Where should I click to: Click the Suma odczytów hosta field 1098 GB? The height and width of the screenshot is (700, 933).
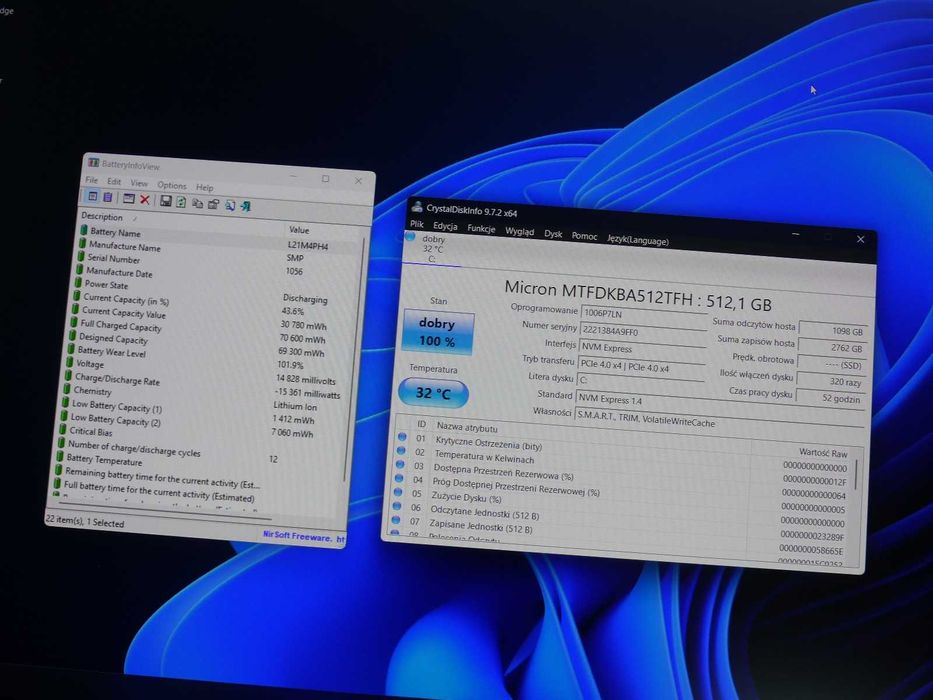[833, 330]
